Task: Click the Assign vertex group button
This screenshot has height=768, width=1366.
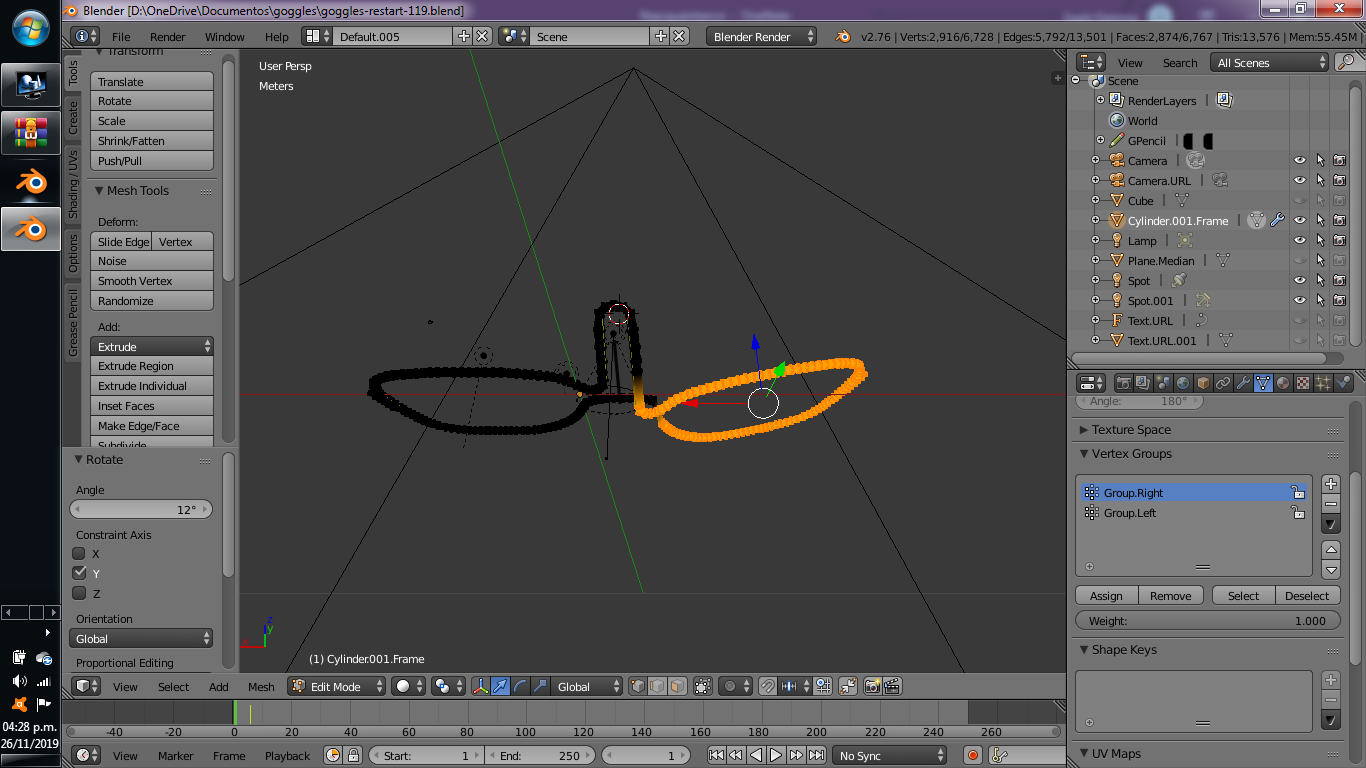Action: (1106, 595)
